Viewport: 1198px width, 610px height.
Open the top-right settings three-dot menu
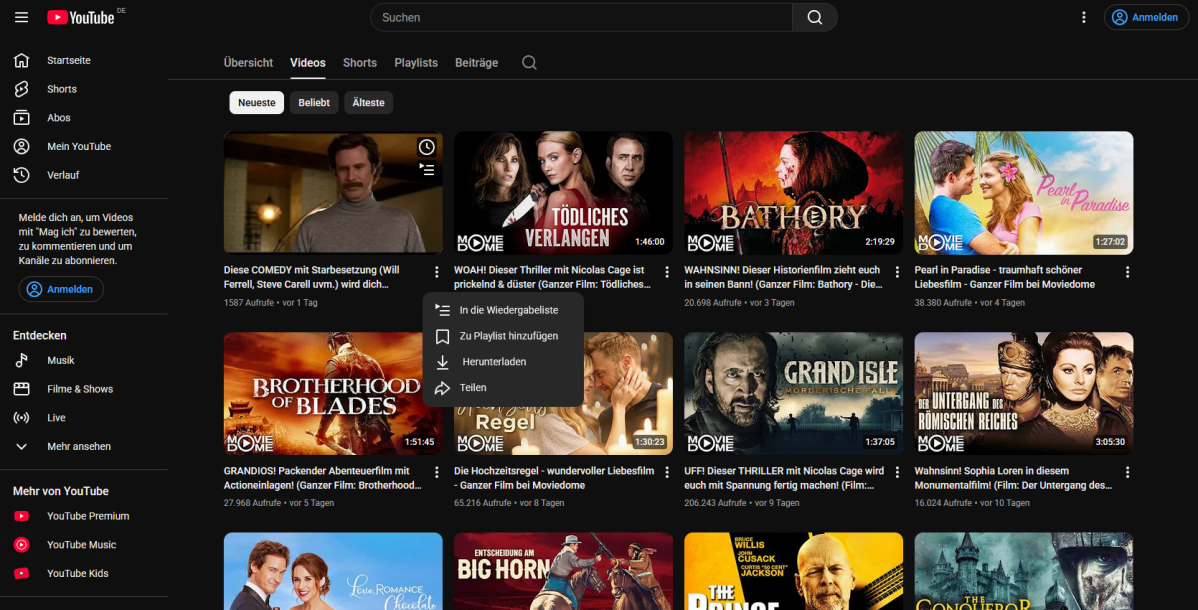[1083, 17]
